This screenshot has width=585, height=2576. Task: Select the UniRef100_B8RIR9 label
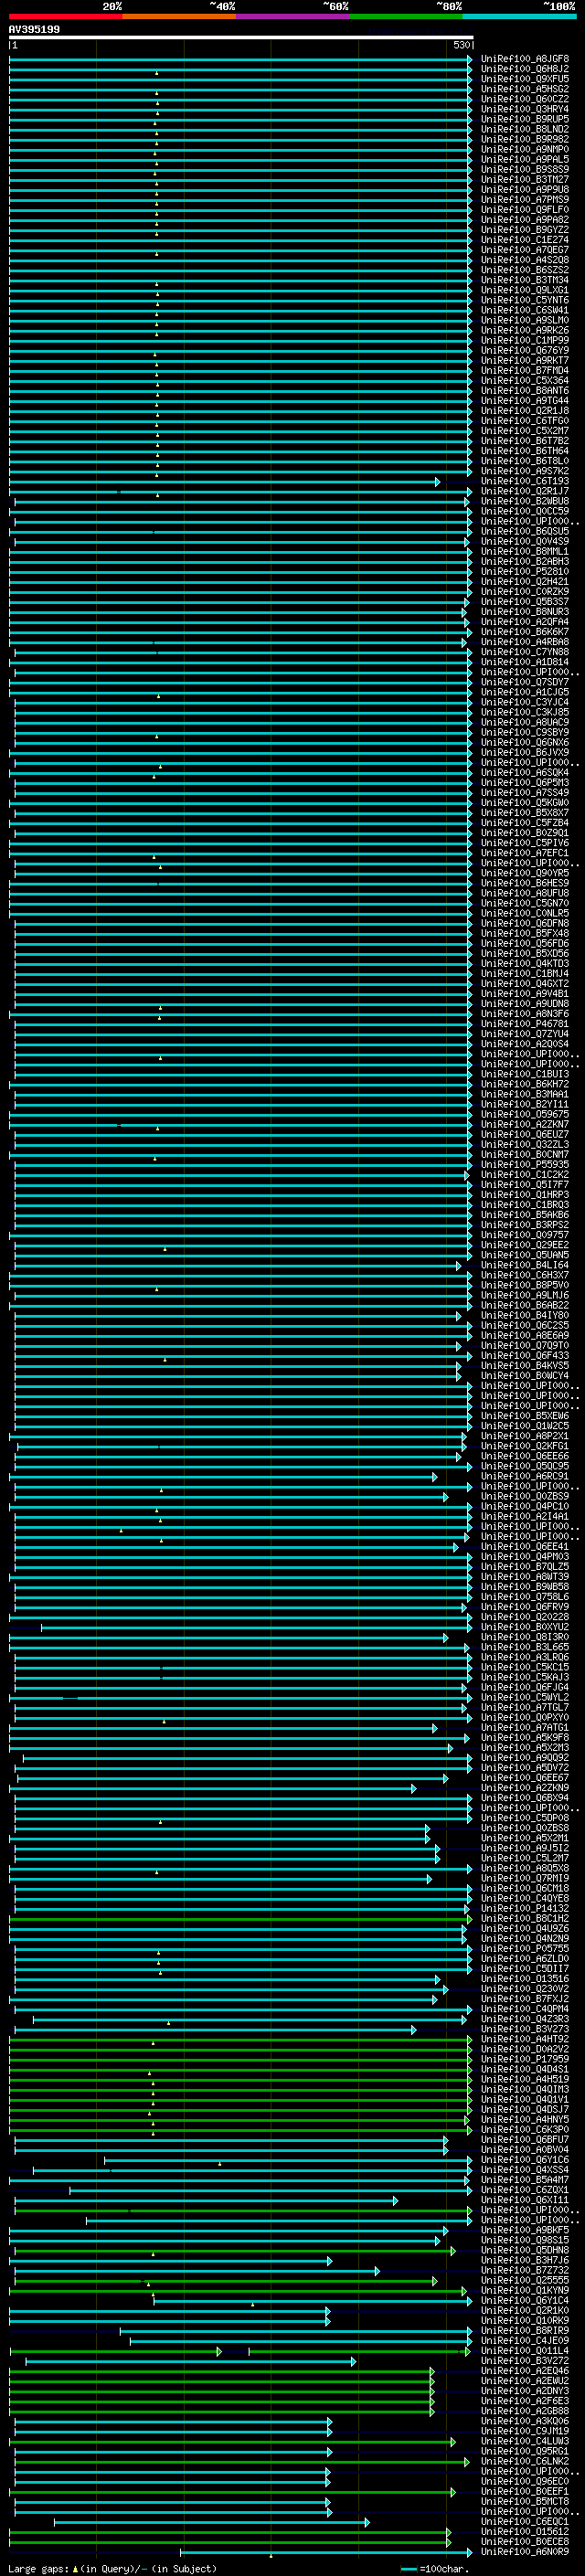pyautogui.click(x=525, y=2330)
